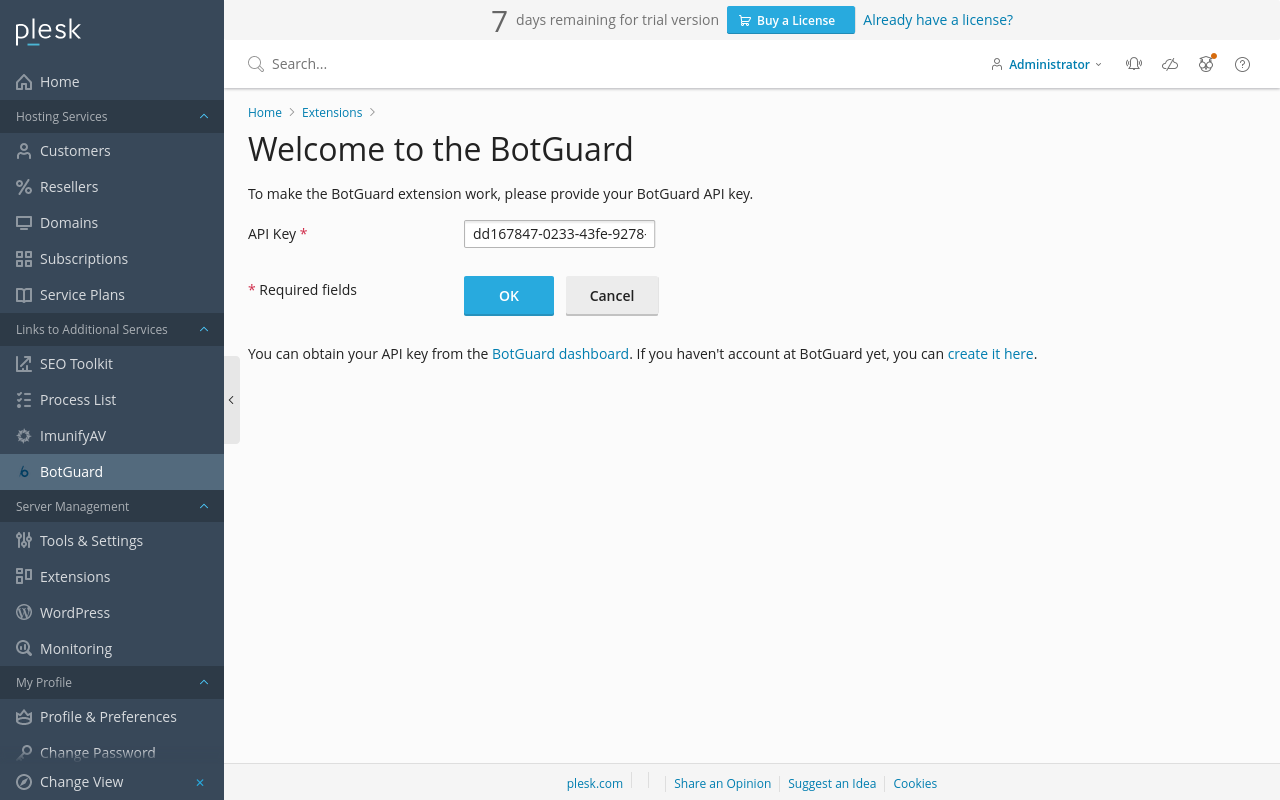
Task: Click Cookies footer link
Action: coord(915,784)
